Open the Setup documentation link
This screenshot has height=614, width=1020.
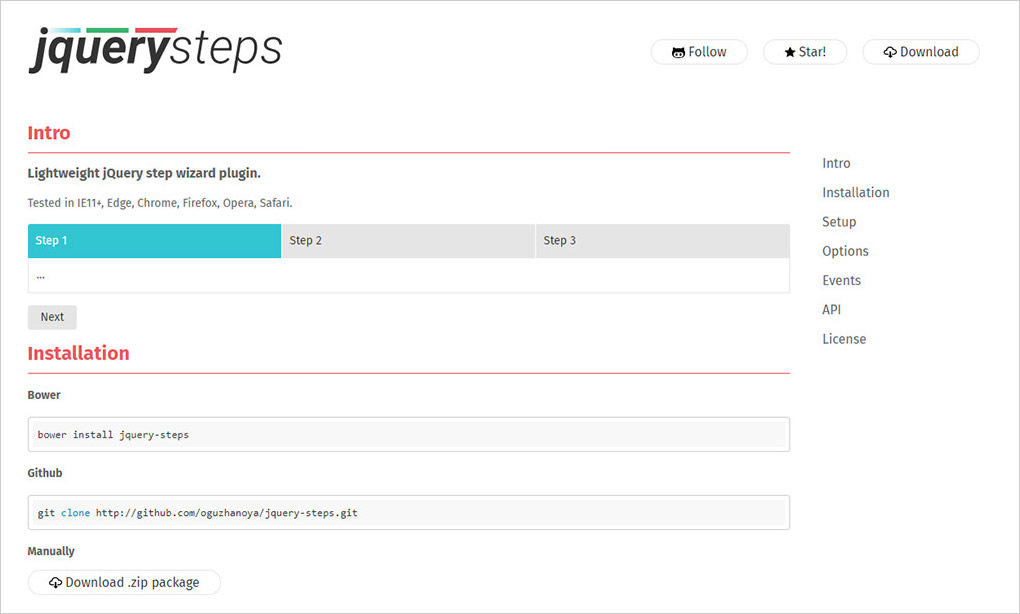(839, 221)
